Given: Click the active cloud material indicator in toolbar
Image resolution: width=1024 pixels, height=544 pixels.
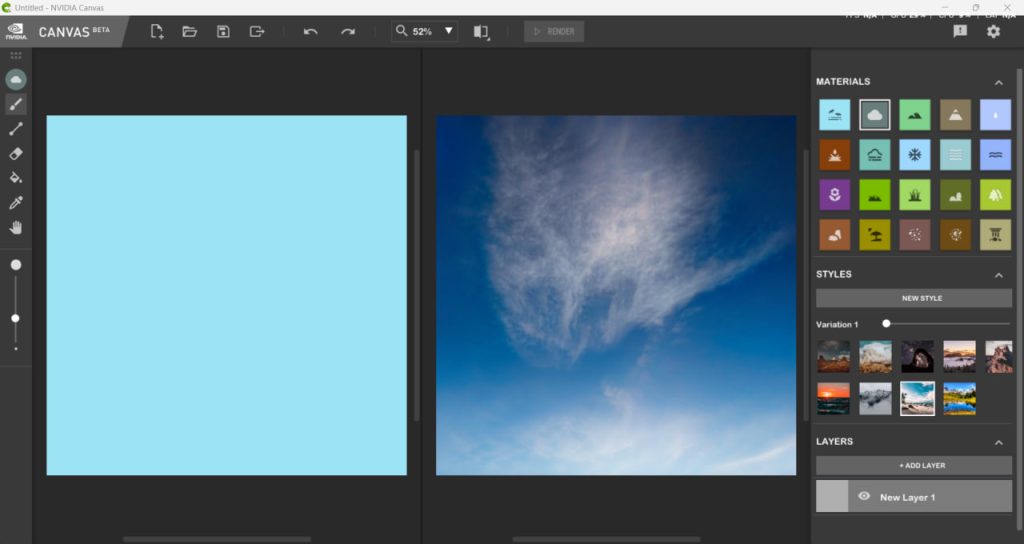Looking at the screenshot, I should 16,80.
